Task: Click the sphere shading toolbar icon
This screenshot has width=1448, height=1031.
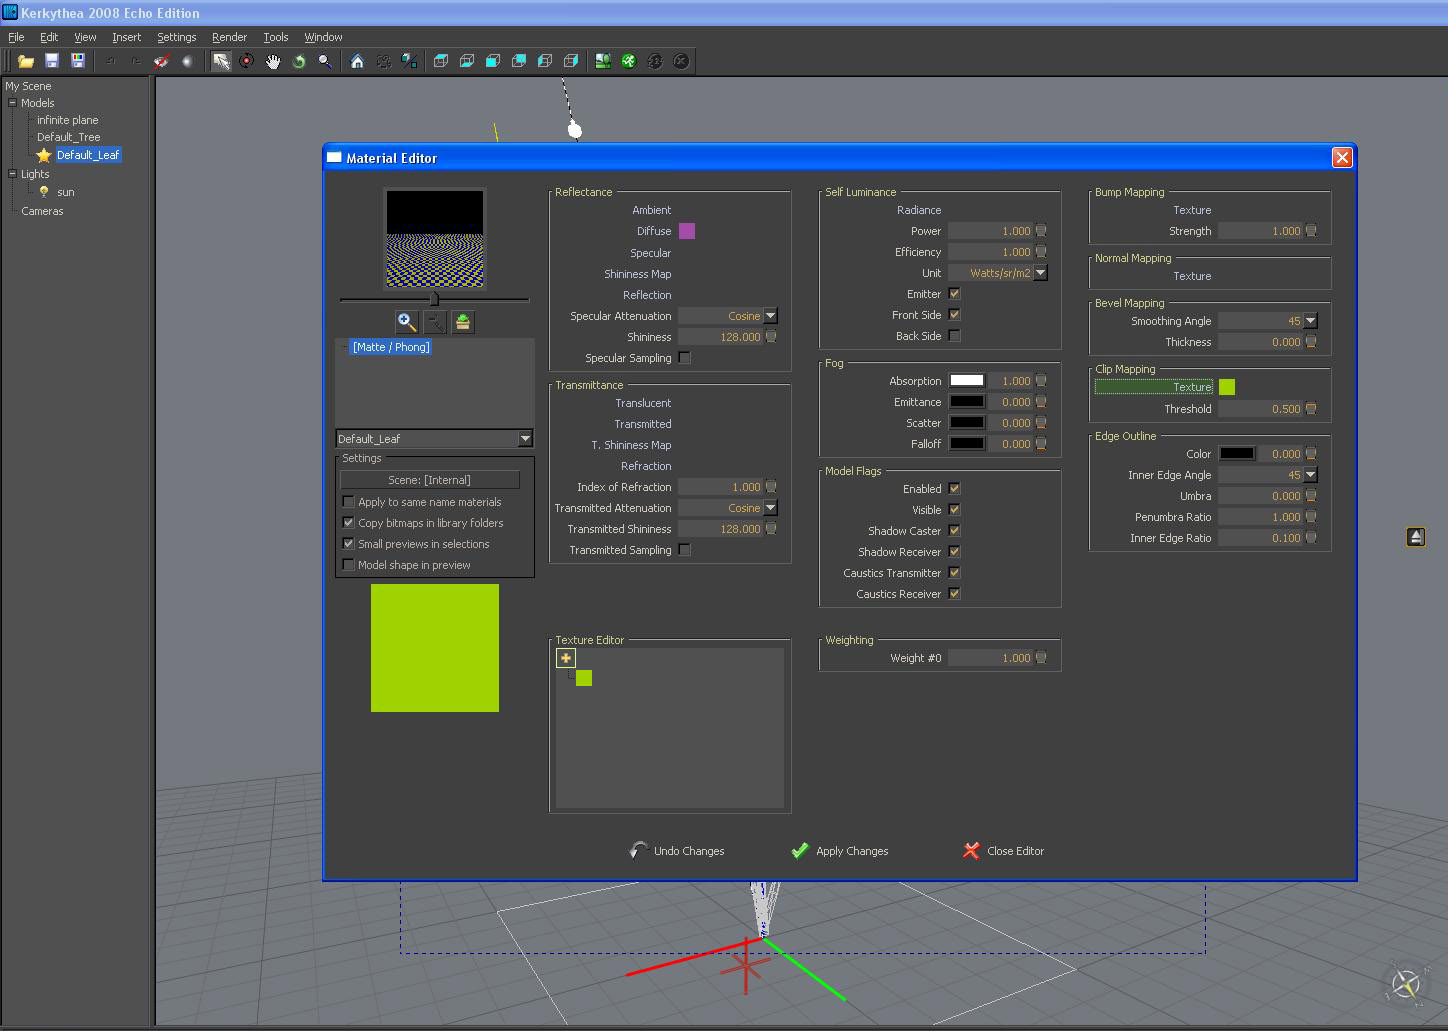Action: 187,61
